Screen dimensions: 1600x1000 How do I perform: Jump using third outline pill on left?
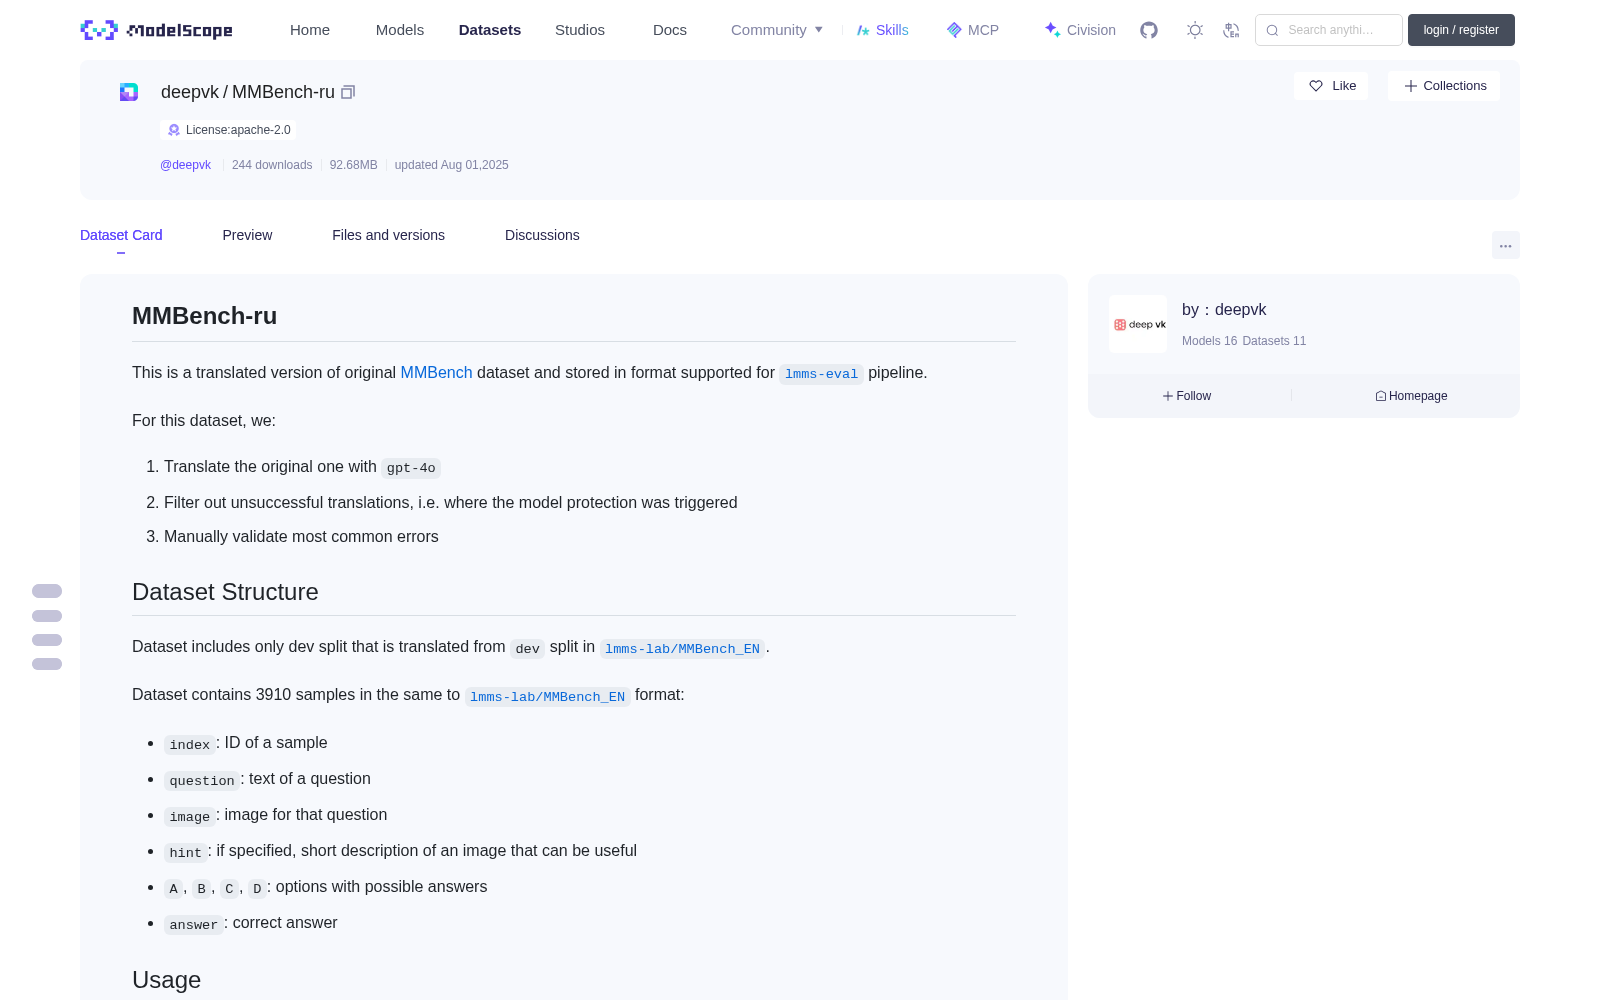[x=47, y=640]
